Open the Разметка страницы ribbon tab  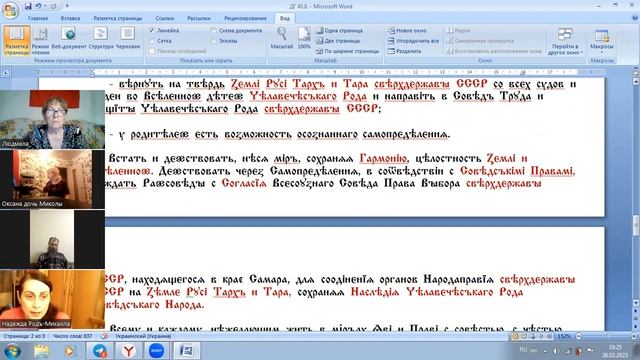click(118, 18)
